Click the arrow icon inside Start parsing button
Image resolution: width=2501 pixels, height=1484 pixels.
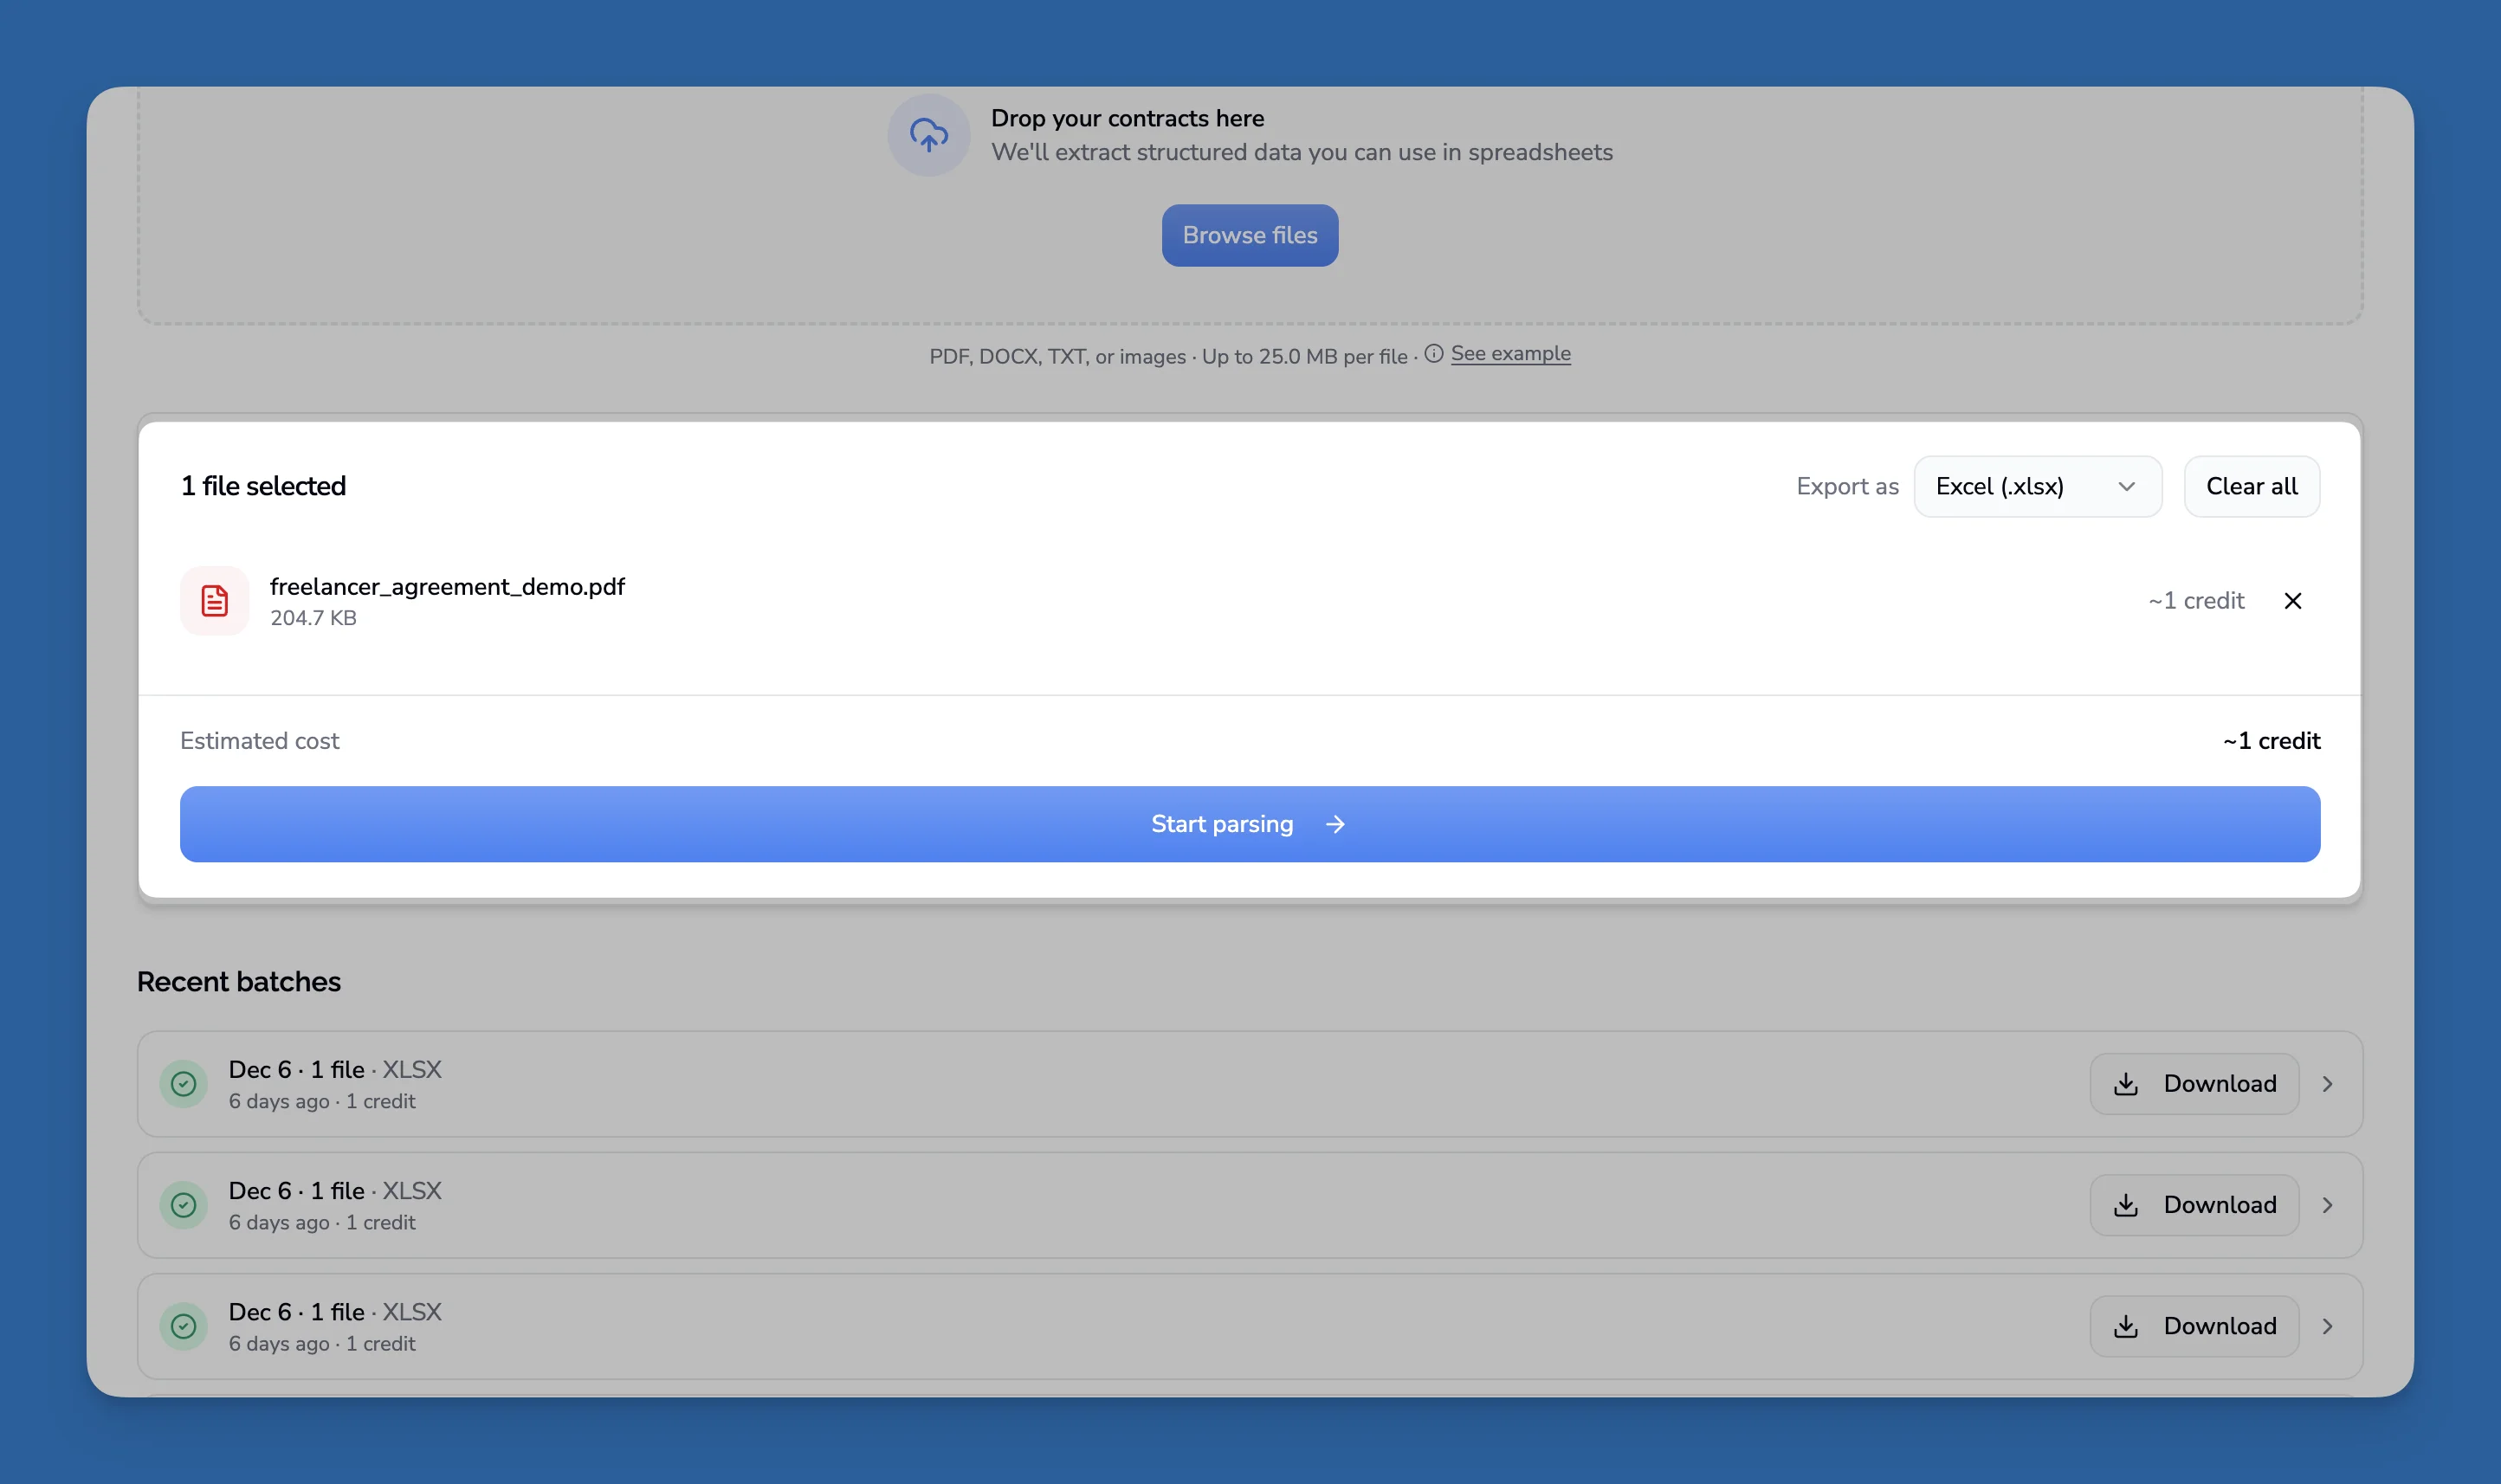click(x=1335, y=824)
